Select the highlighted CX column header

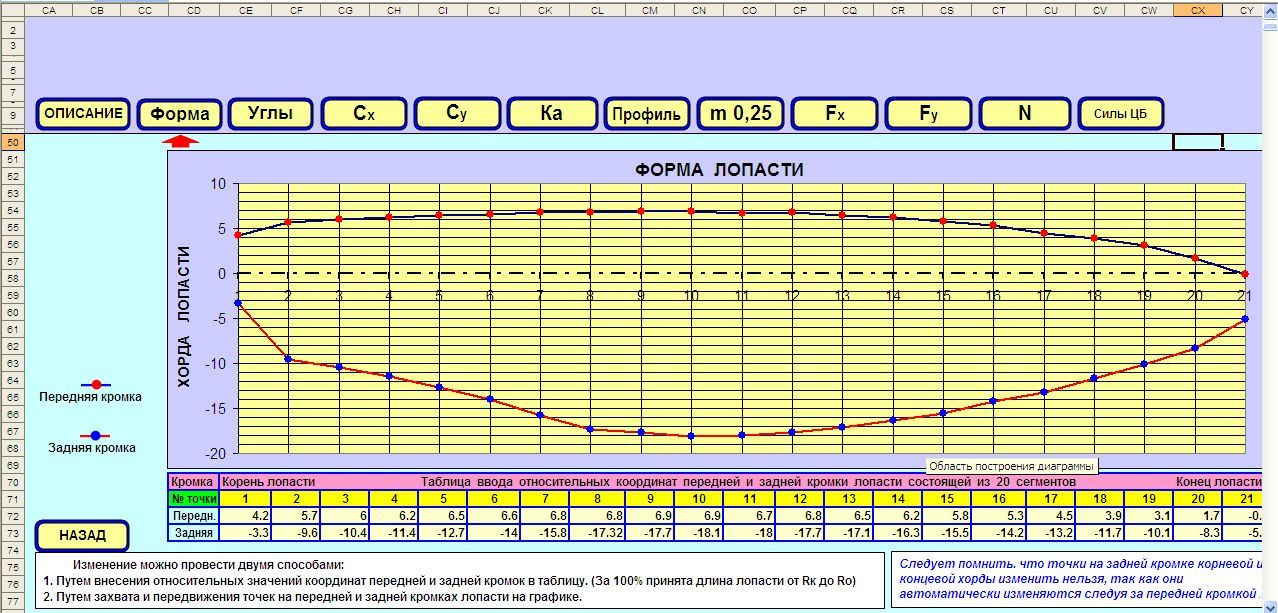click(1197, 9)
